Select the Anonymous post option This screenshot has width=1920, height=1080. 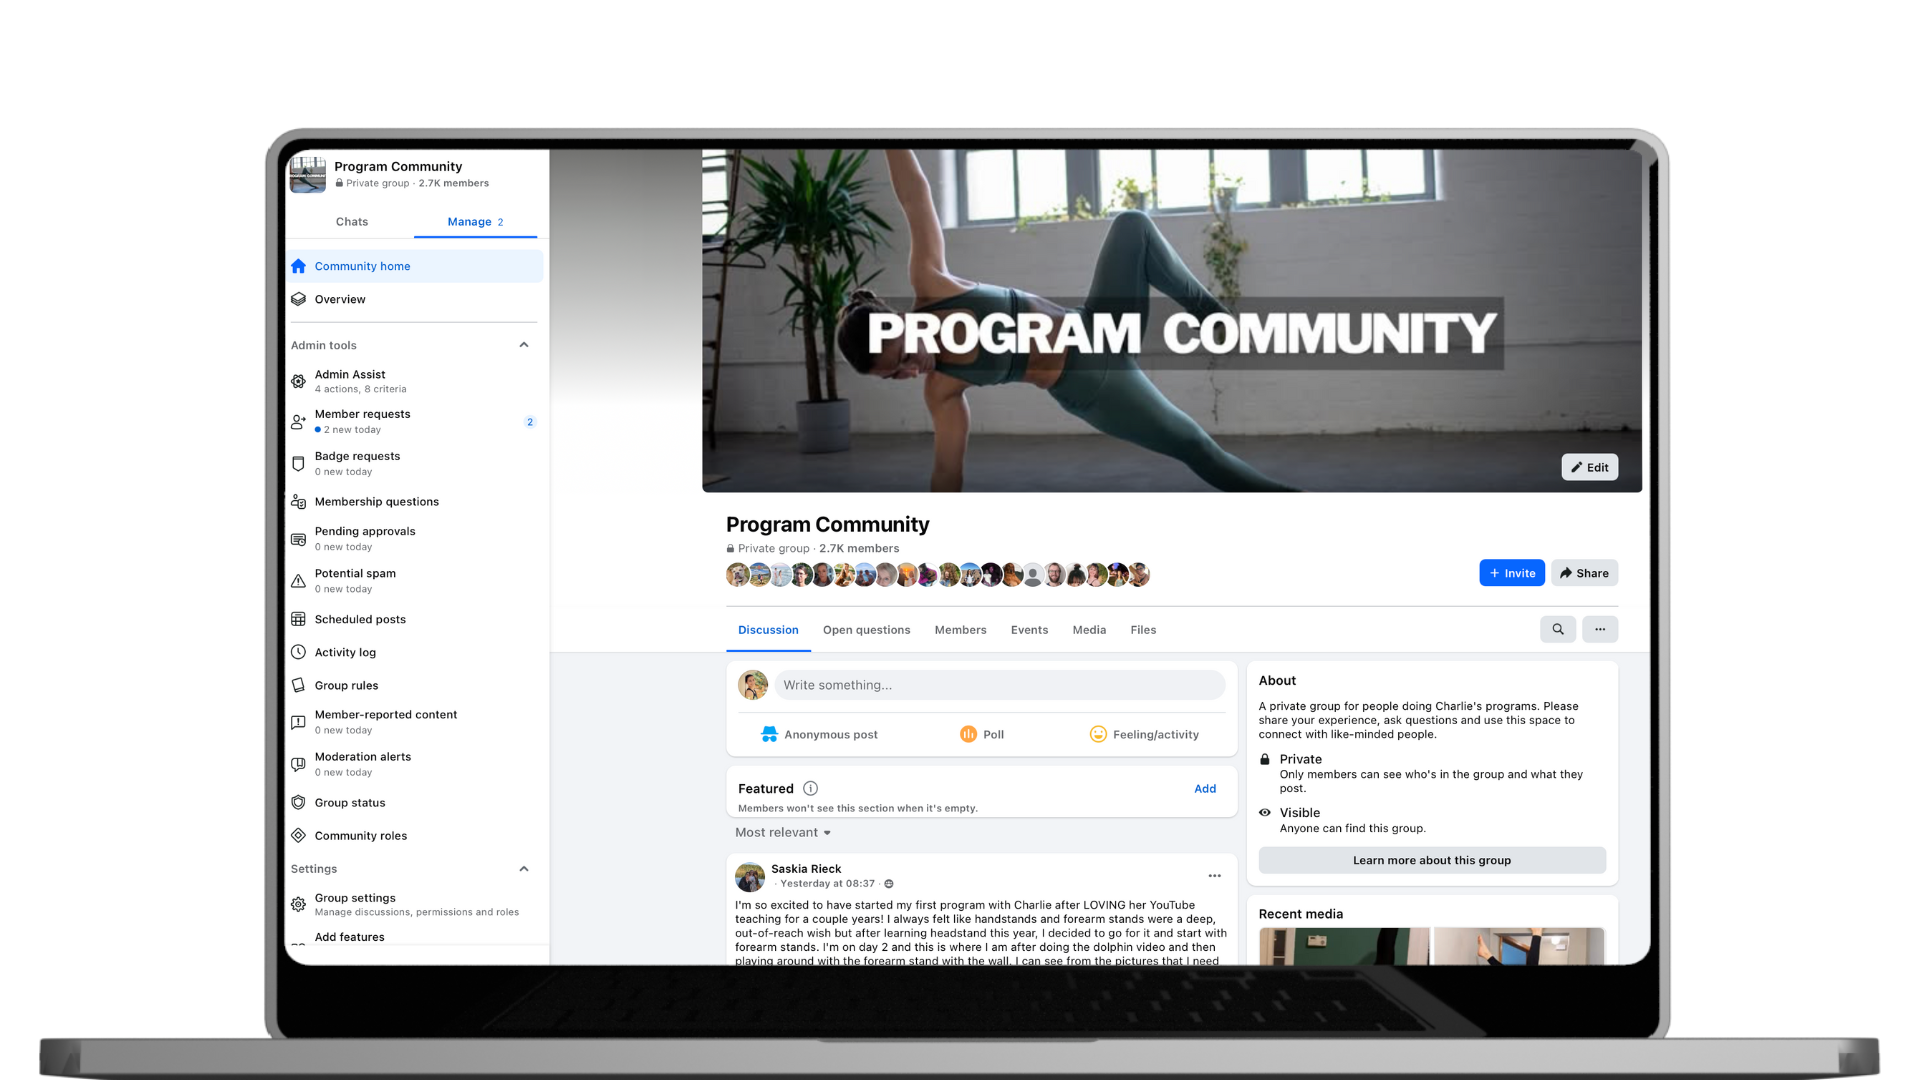click(x=820, y=734)
